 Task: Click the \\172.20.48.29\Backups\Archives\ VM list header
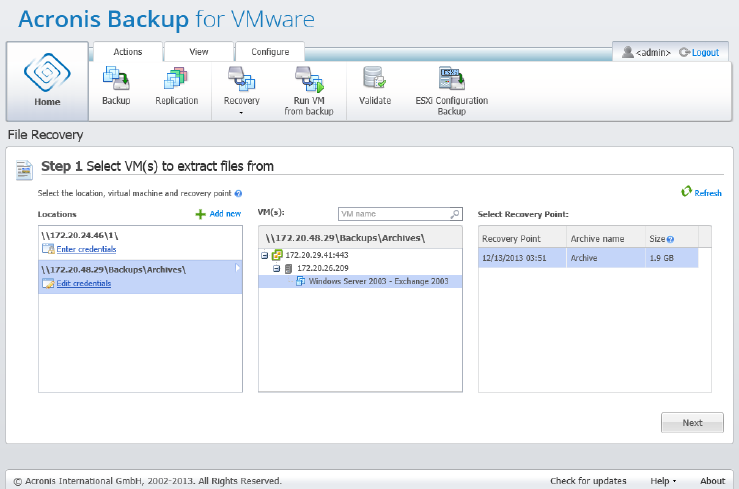coord(361,237)
